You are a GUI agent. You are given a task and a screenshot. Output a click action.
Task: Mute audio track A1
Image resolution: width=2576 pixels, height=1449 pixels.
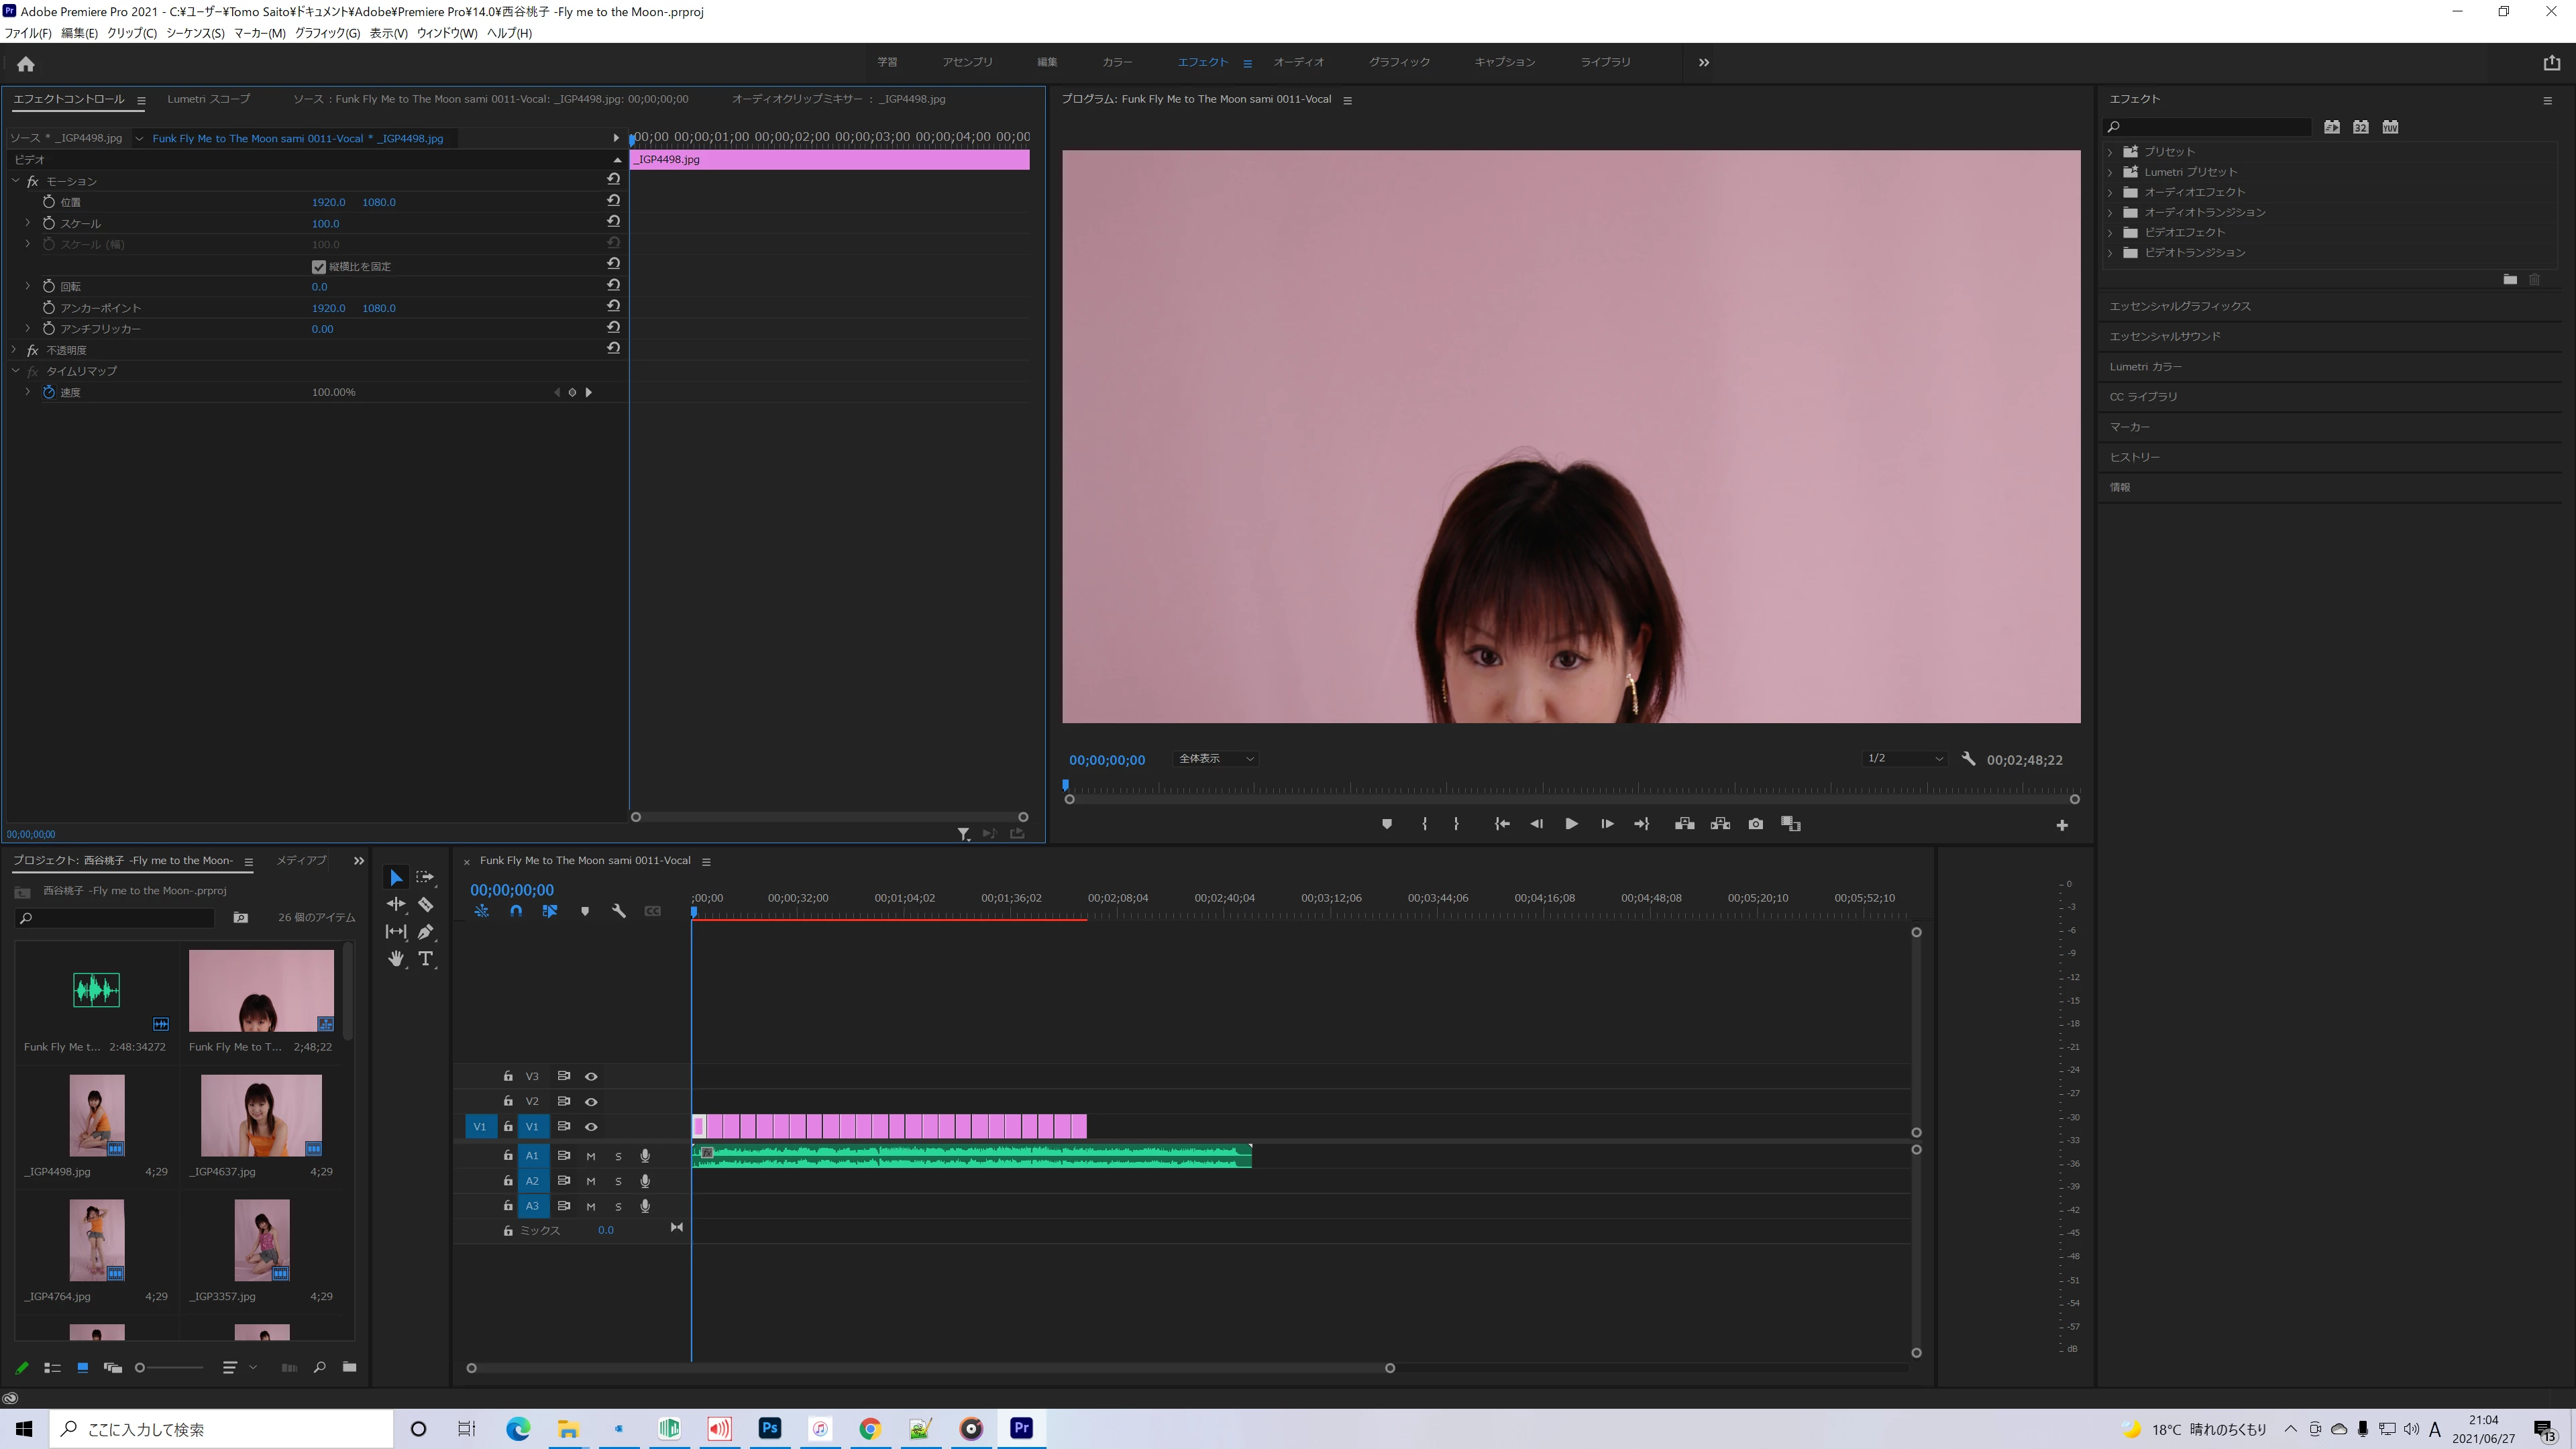coord(591,1156)
